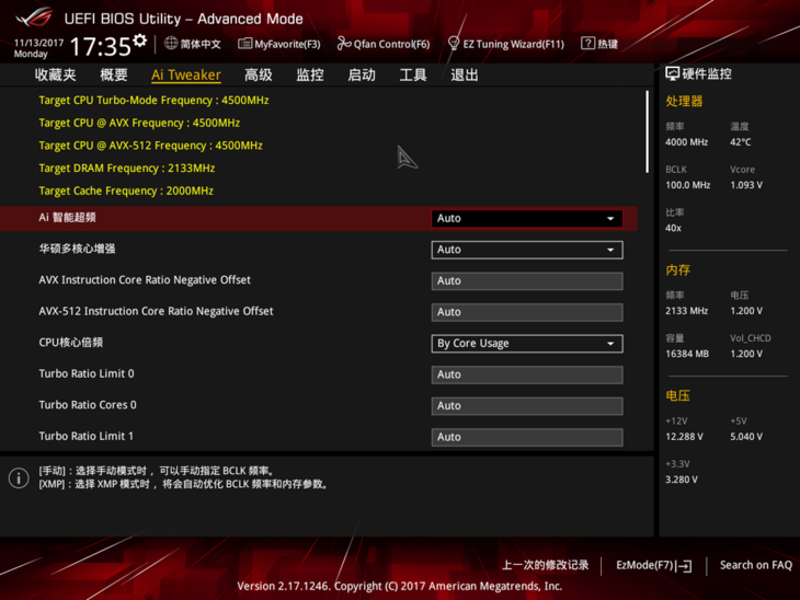Open 上一次的修改记录
Screen dimensions: 800x600
(545, 565)
